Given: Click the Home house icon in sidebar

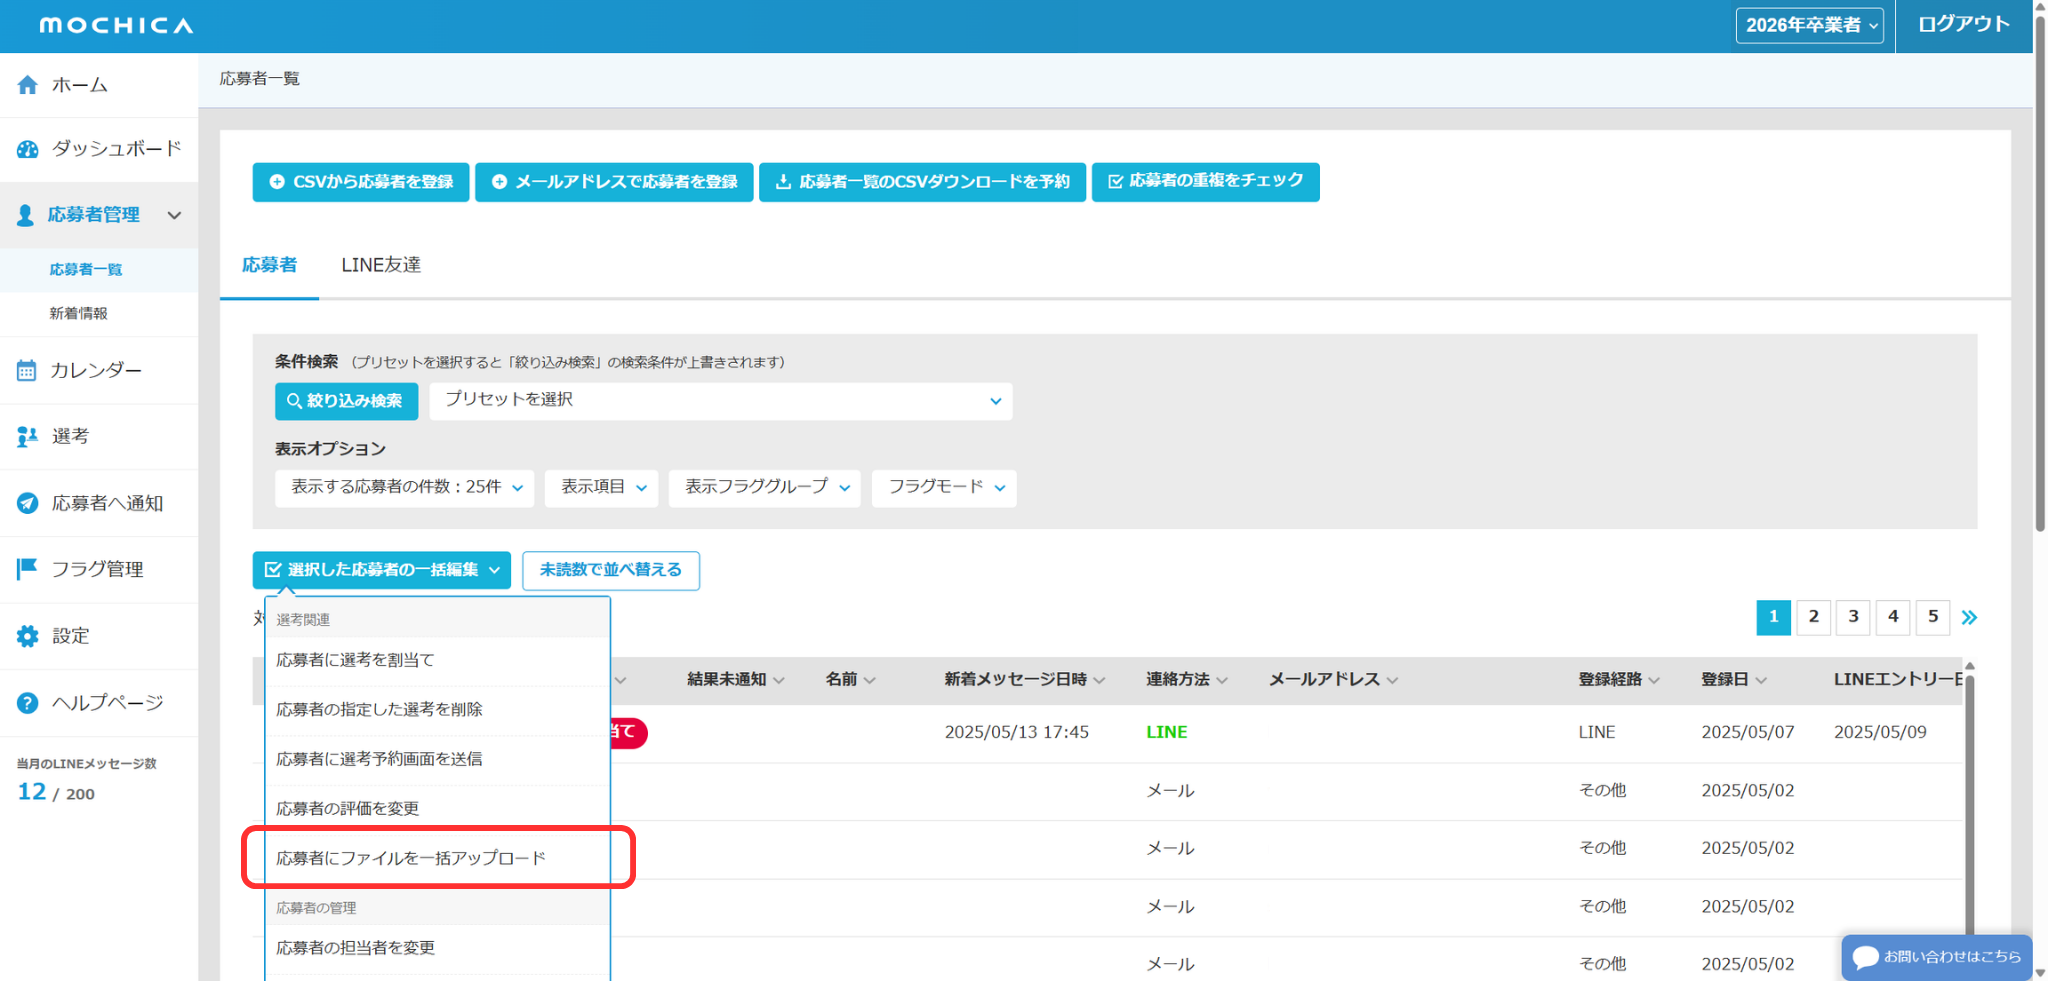Looking at the screenshot, I should click(27, 85).
